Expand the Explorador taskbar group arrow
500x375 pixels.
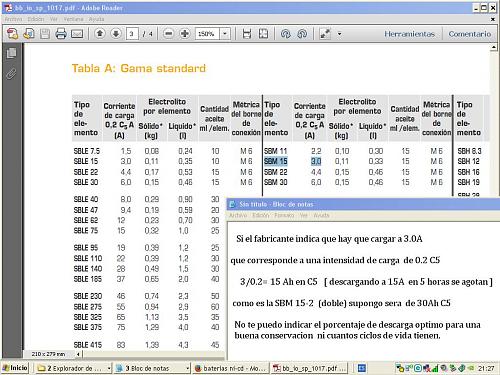click(x=109, y=368)
